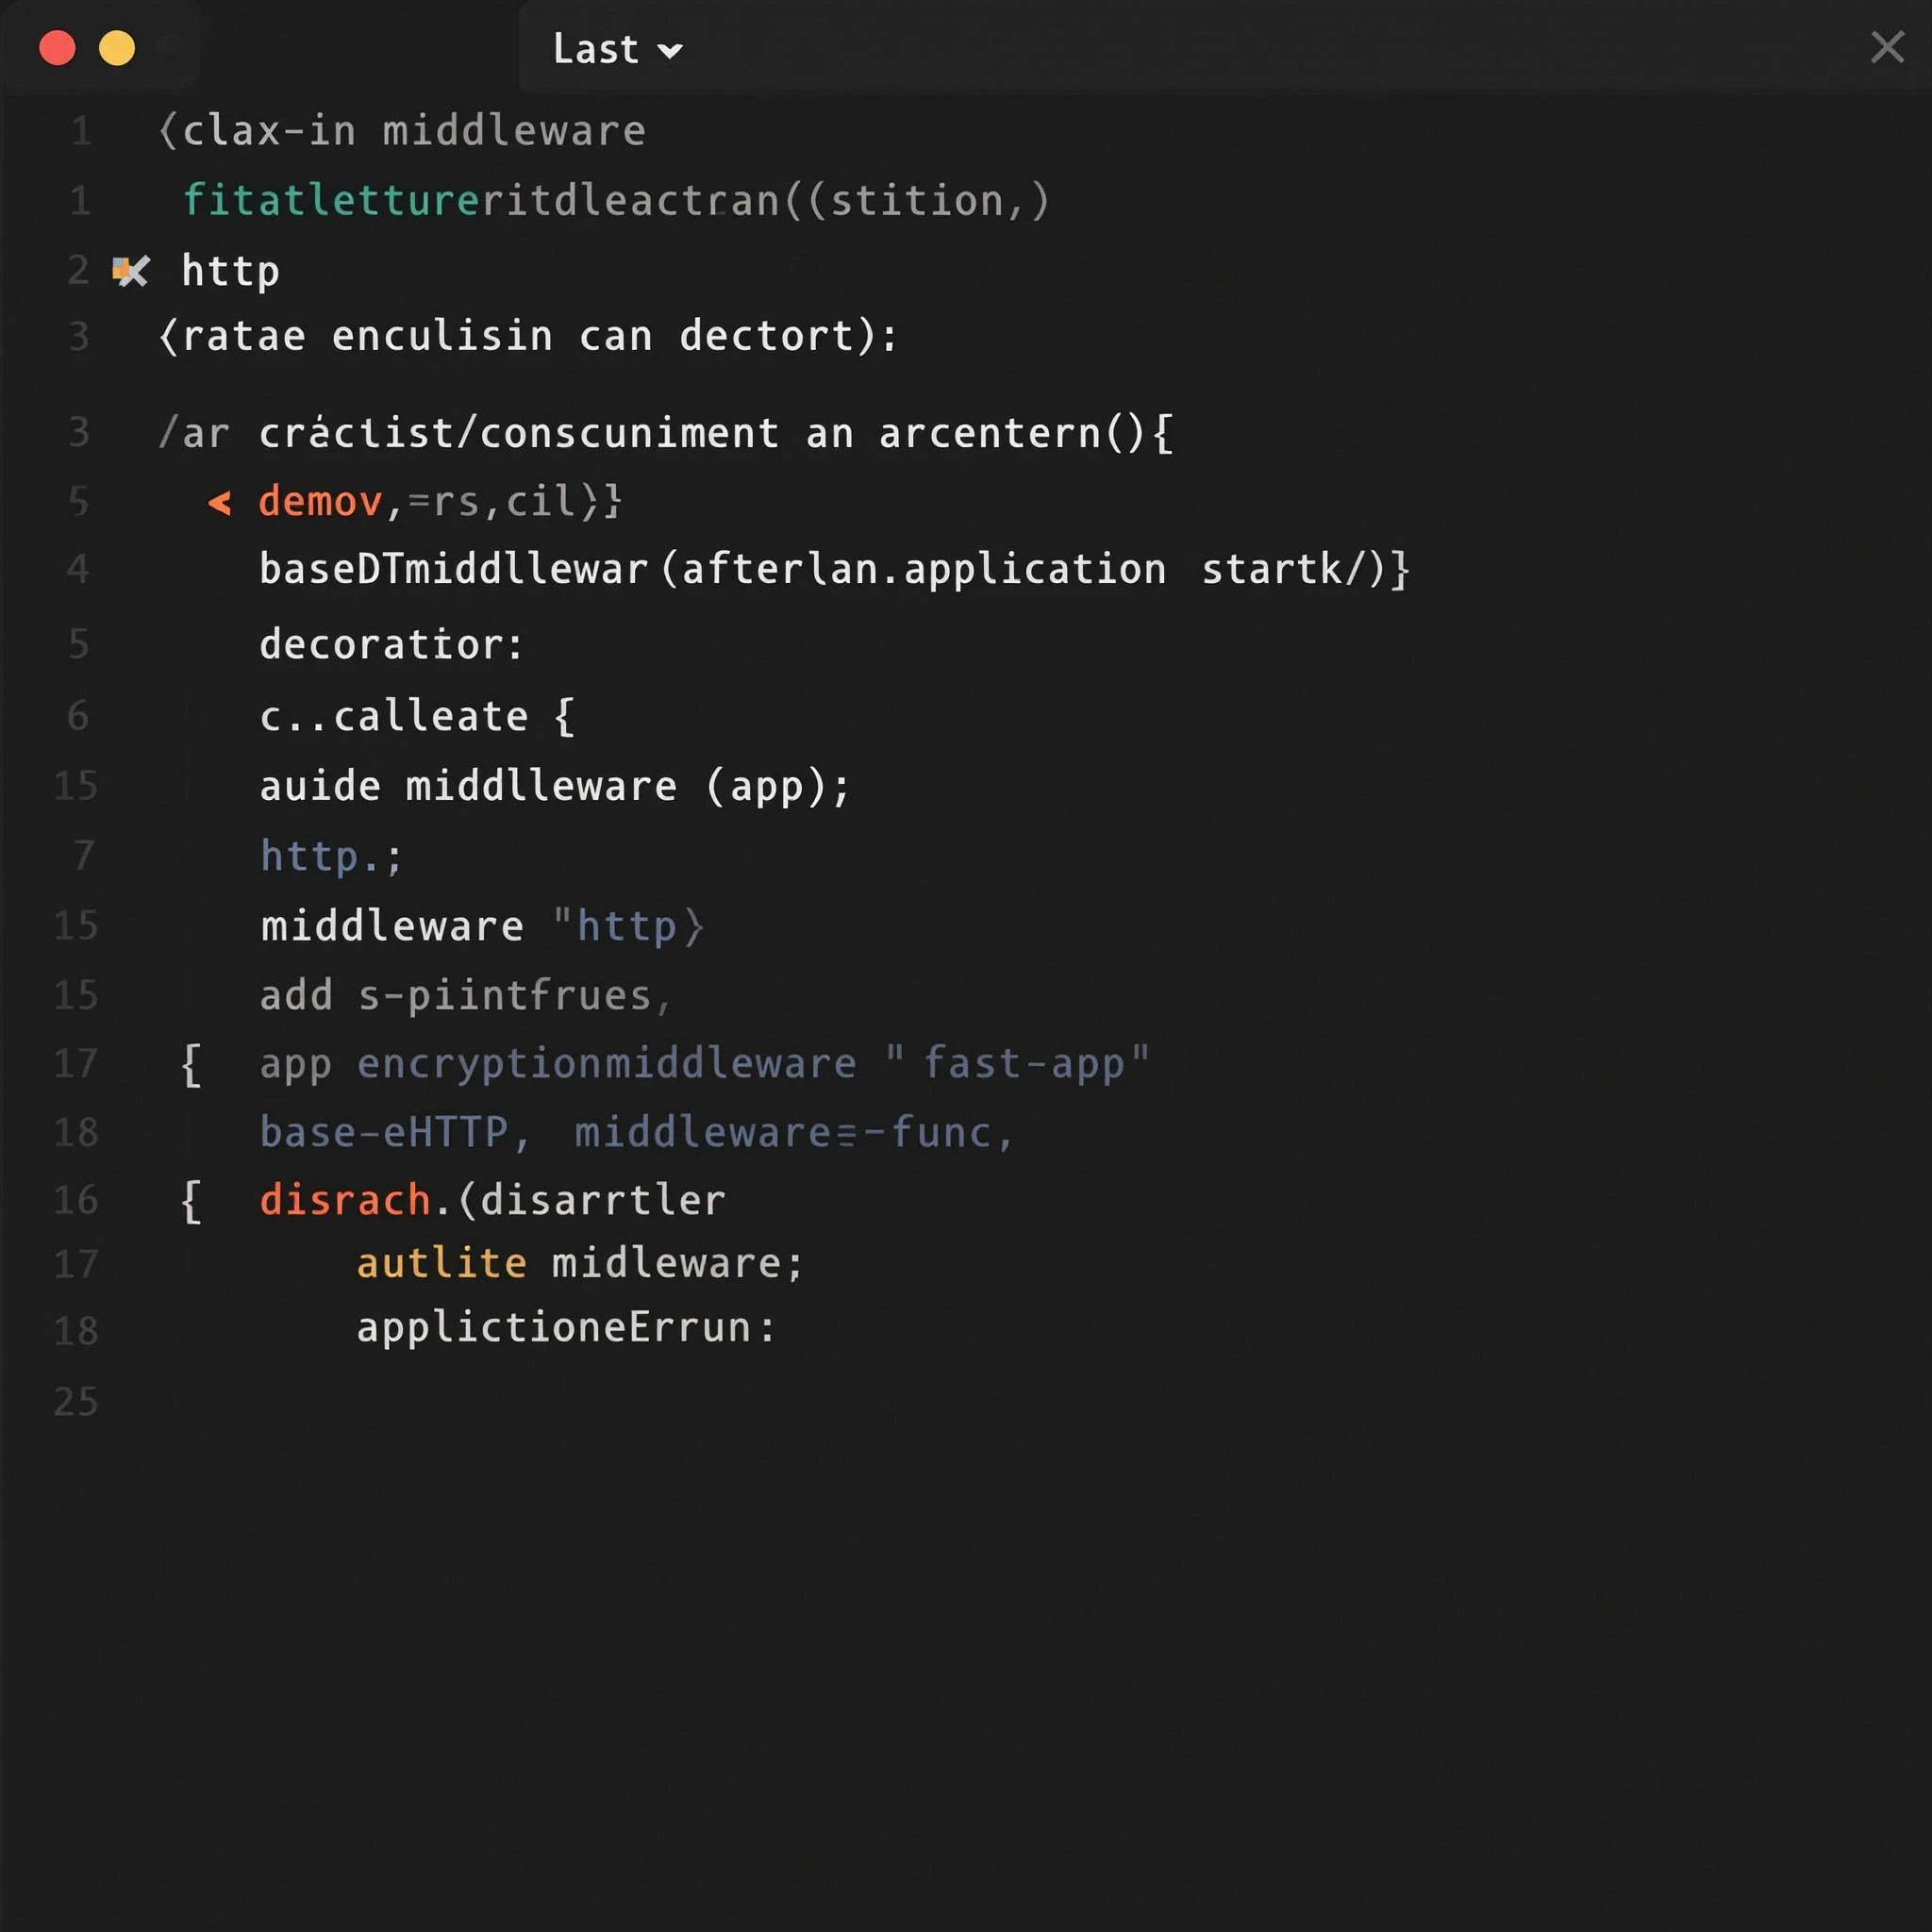
Task: Click the auide middlleware (app); line
Action: click(x=554, y=786)
